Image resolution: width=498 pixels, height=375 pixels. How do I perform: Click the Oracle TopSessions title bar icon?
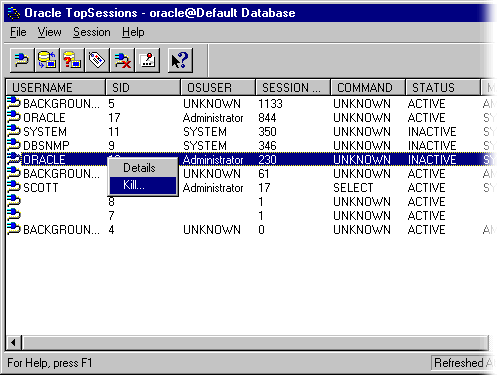[x=14, y=13]
